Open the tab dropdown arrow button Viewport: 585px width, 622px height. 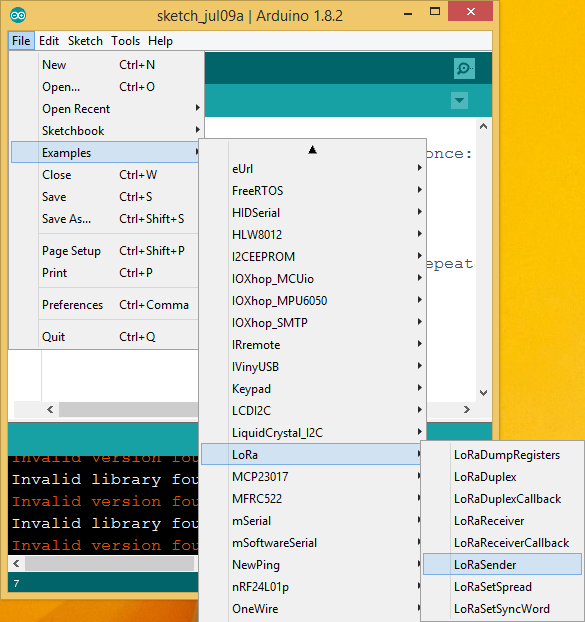pyautogui.click(x=459, y=100)
